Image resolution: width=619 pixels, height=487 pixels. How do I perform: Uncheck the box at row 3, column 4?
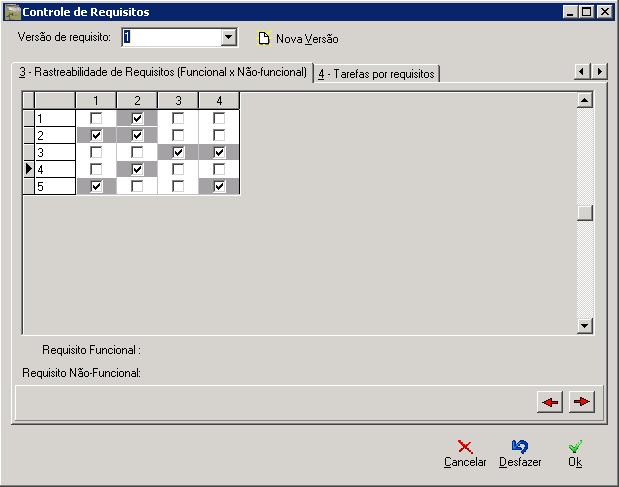(219, 152)
